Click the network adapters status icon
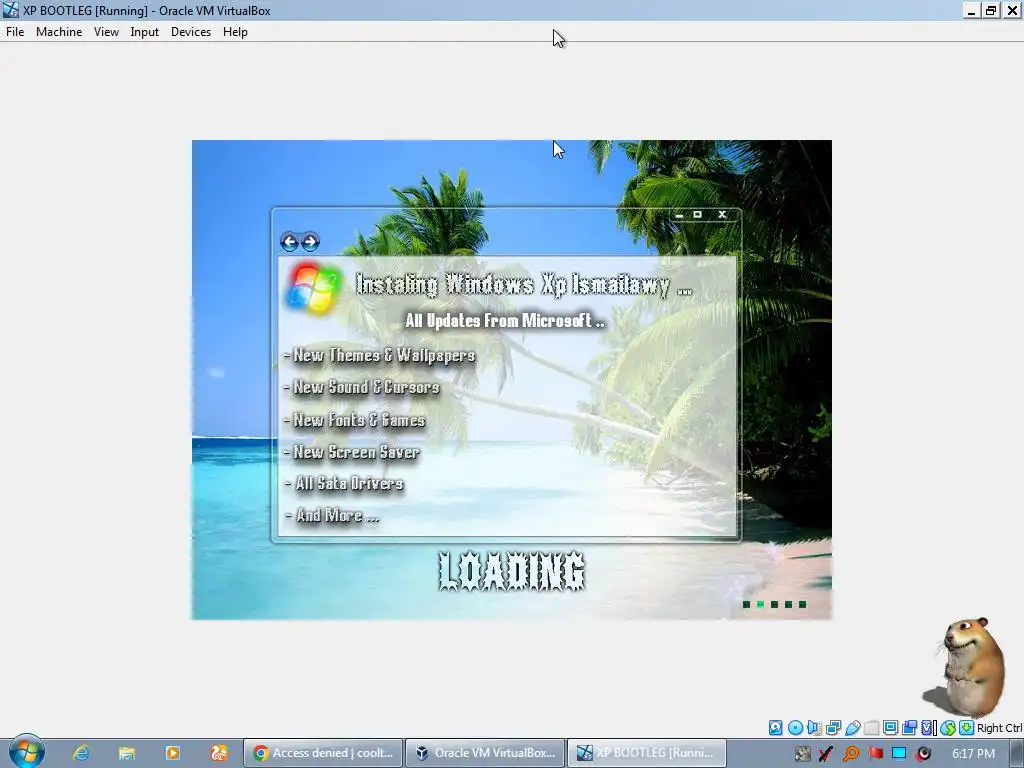The height and width of the screenshot is (768, 1024). (x=833, y=728)
